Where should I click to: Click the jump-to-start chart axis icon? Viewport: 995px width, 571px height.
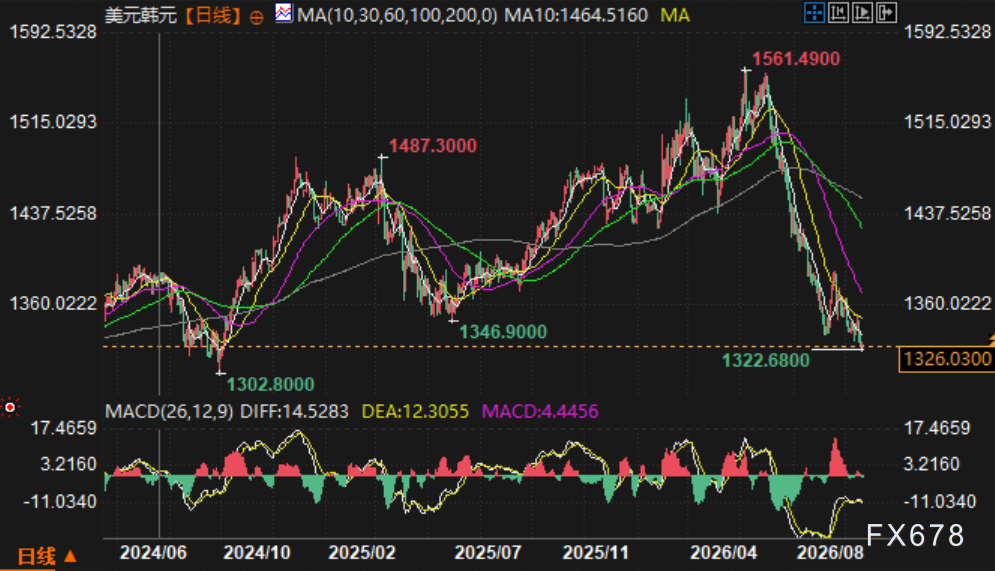[x=838, y=13]
